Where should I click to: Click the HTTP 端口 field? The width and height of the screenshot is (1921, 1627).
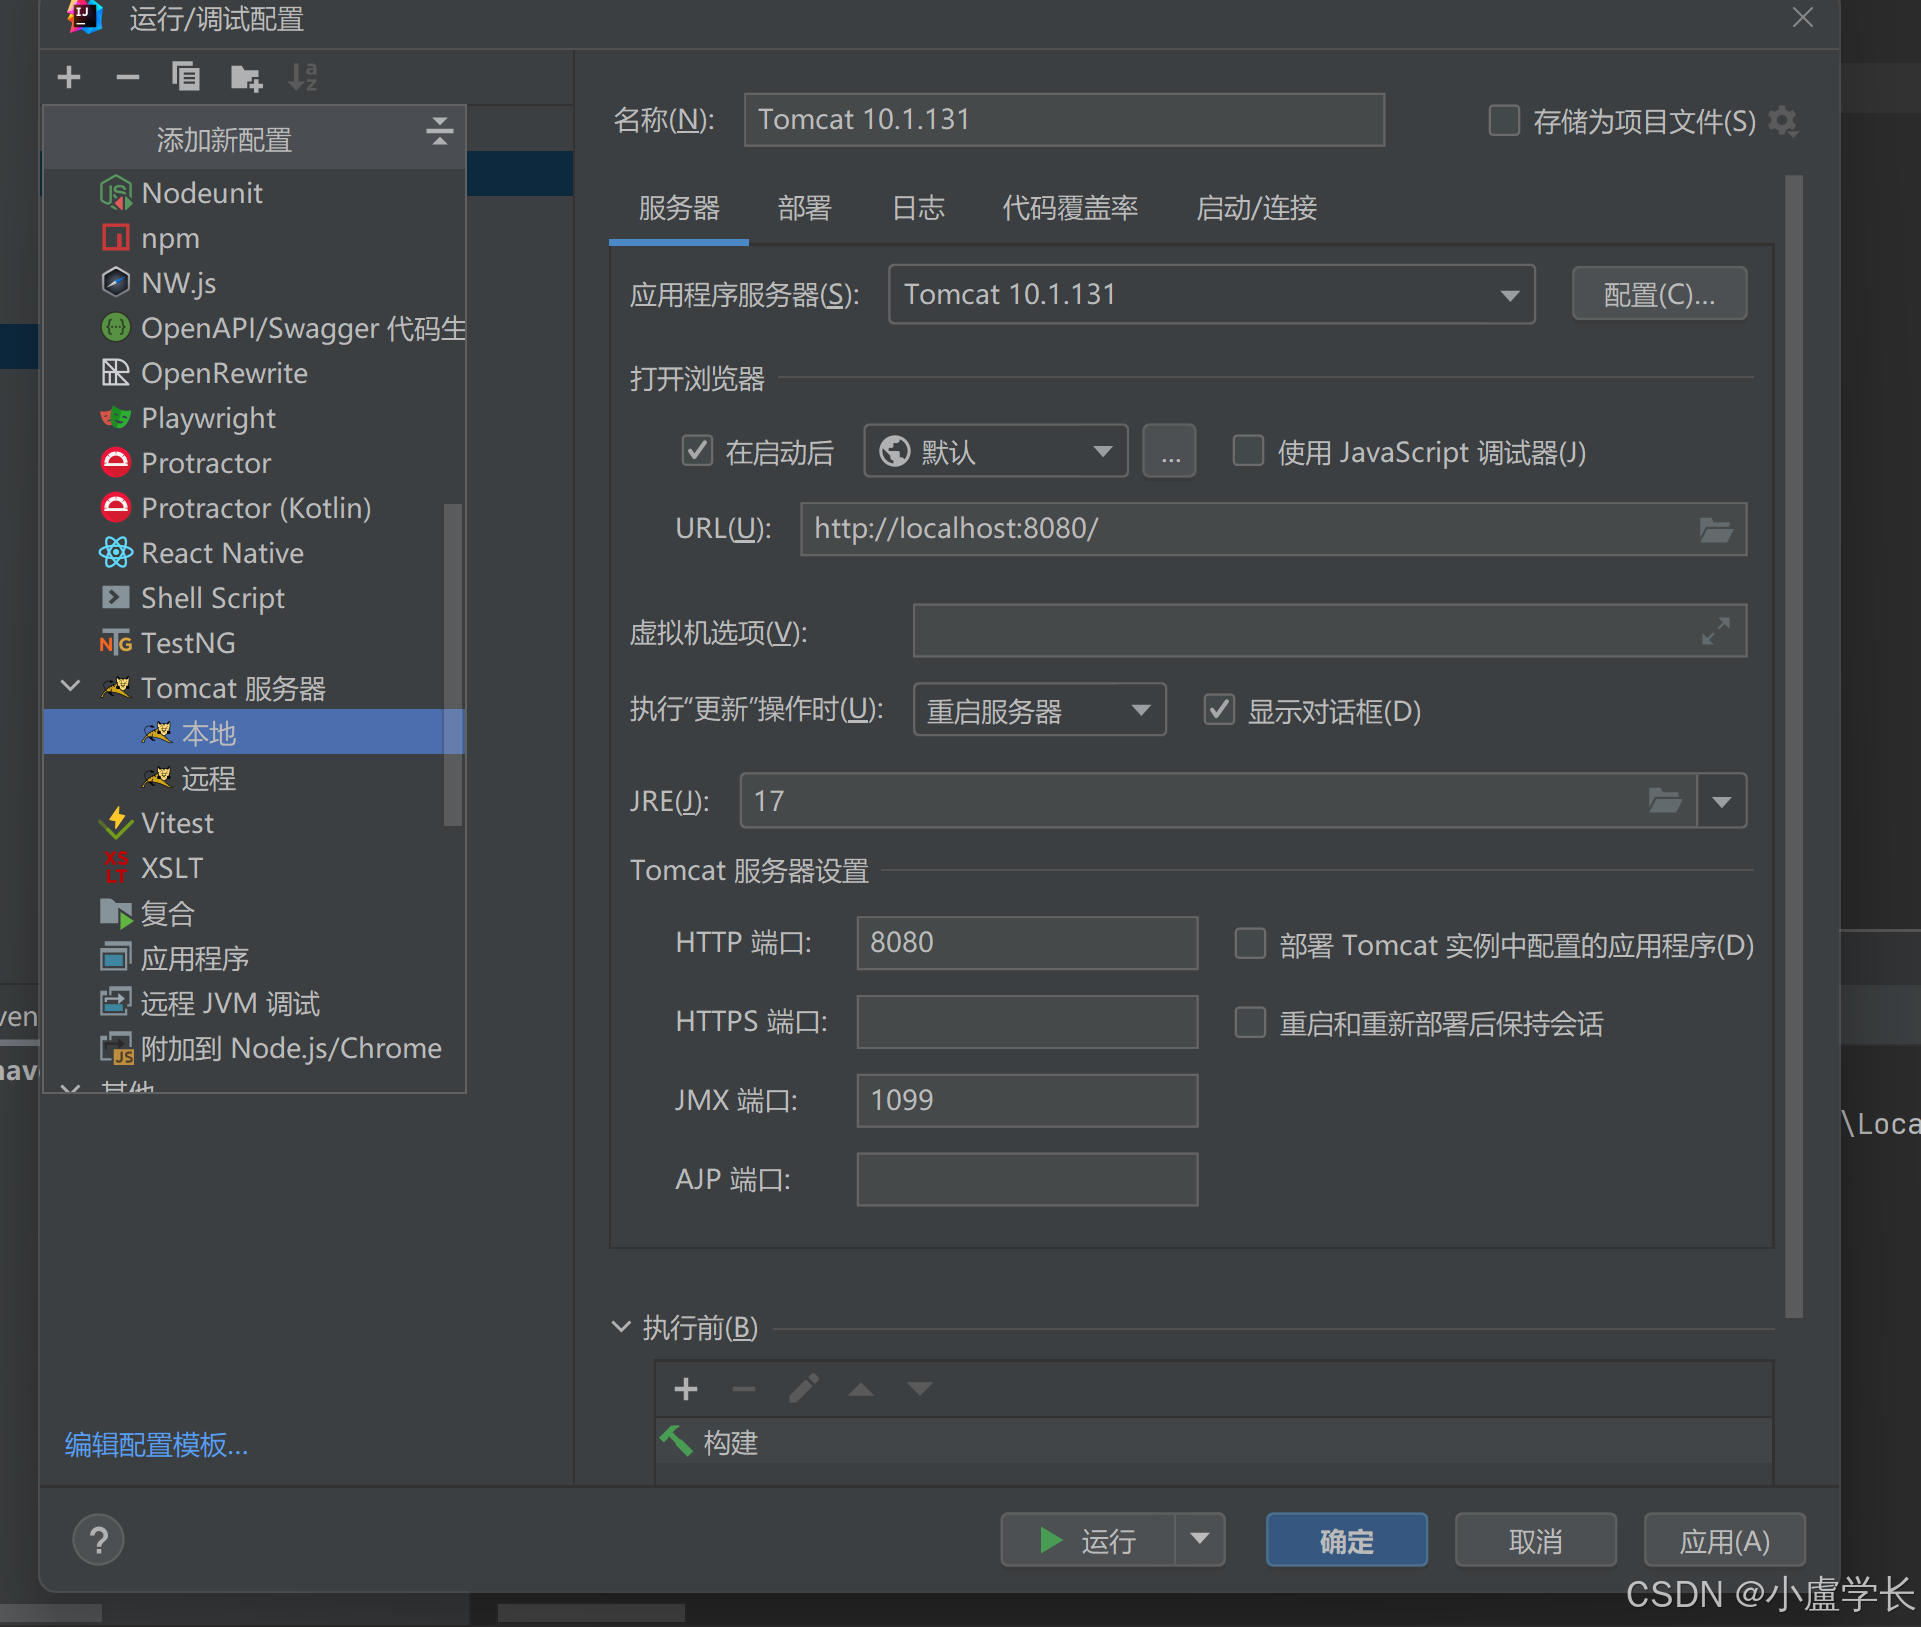[x=1027, y=943]
